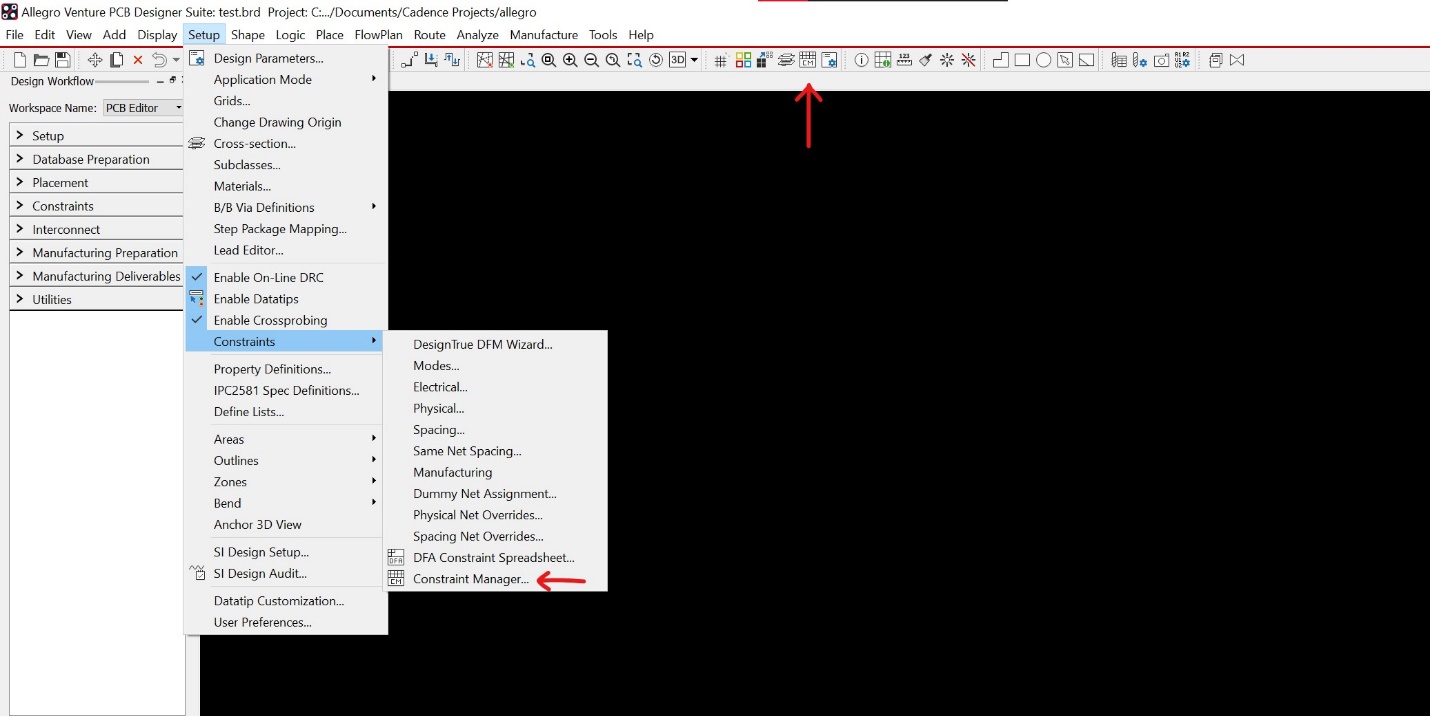Toggle the Grid display icon

click(x=721, y=60)
